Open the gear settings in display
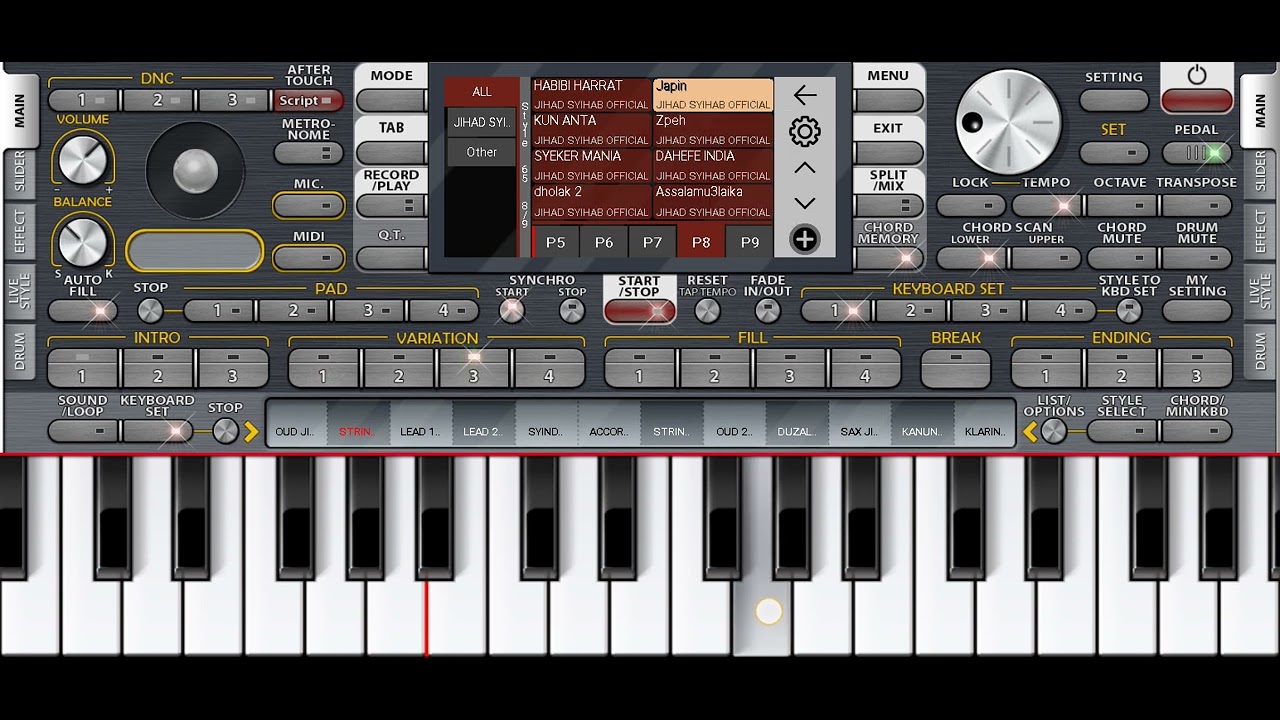This screenshot has width=1280, height=720. [805, 131]
